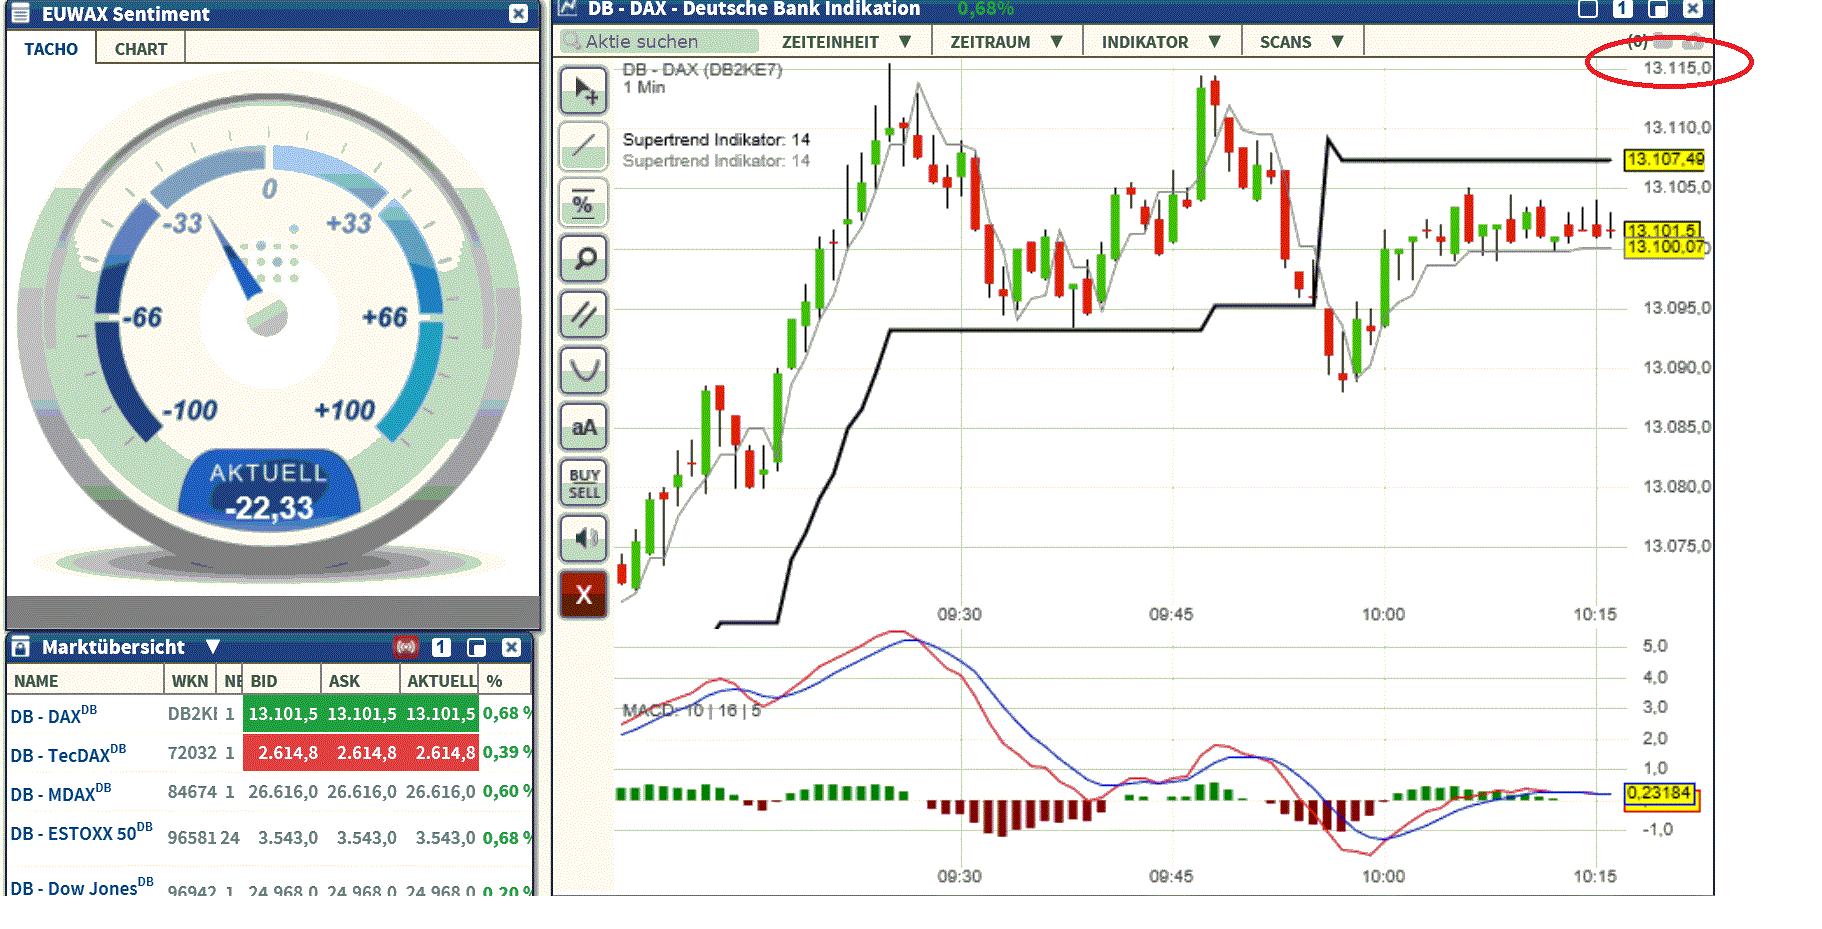Toggle window linking group 1 on chart window
Image resolution: width=1822 pixels, height=929 pixels.
(1621, 8)
